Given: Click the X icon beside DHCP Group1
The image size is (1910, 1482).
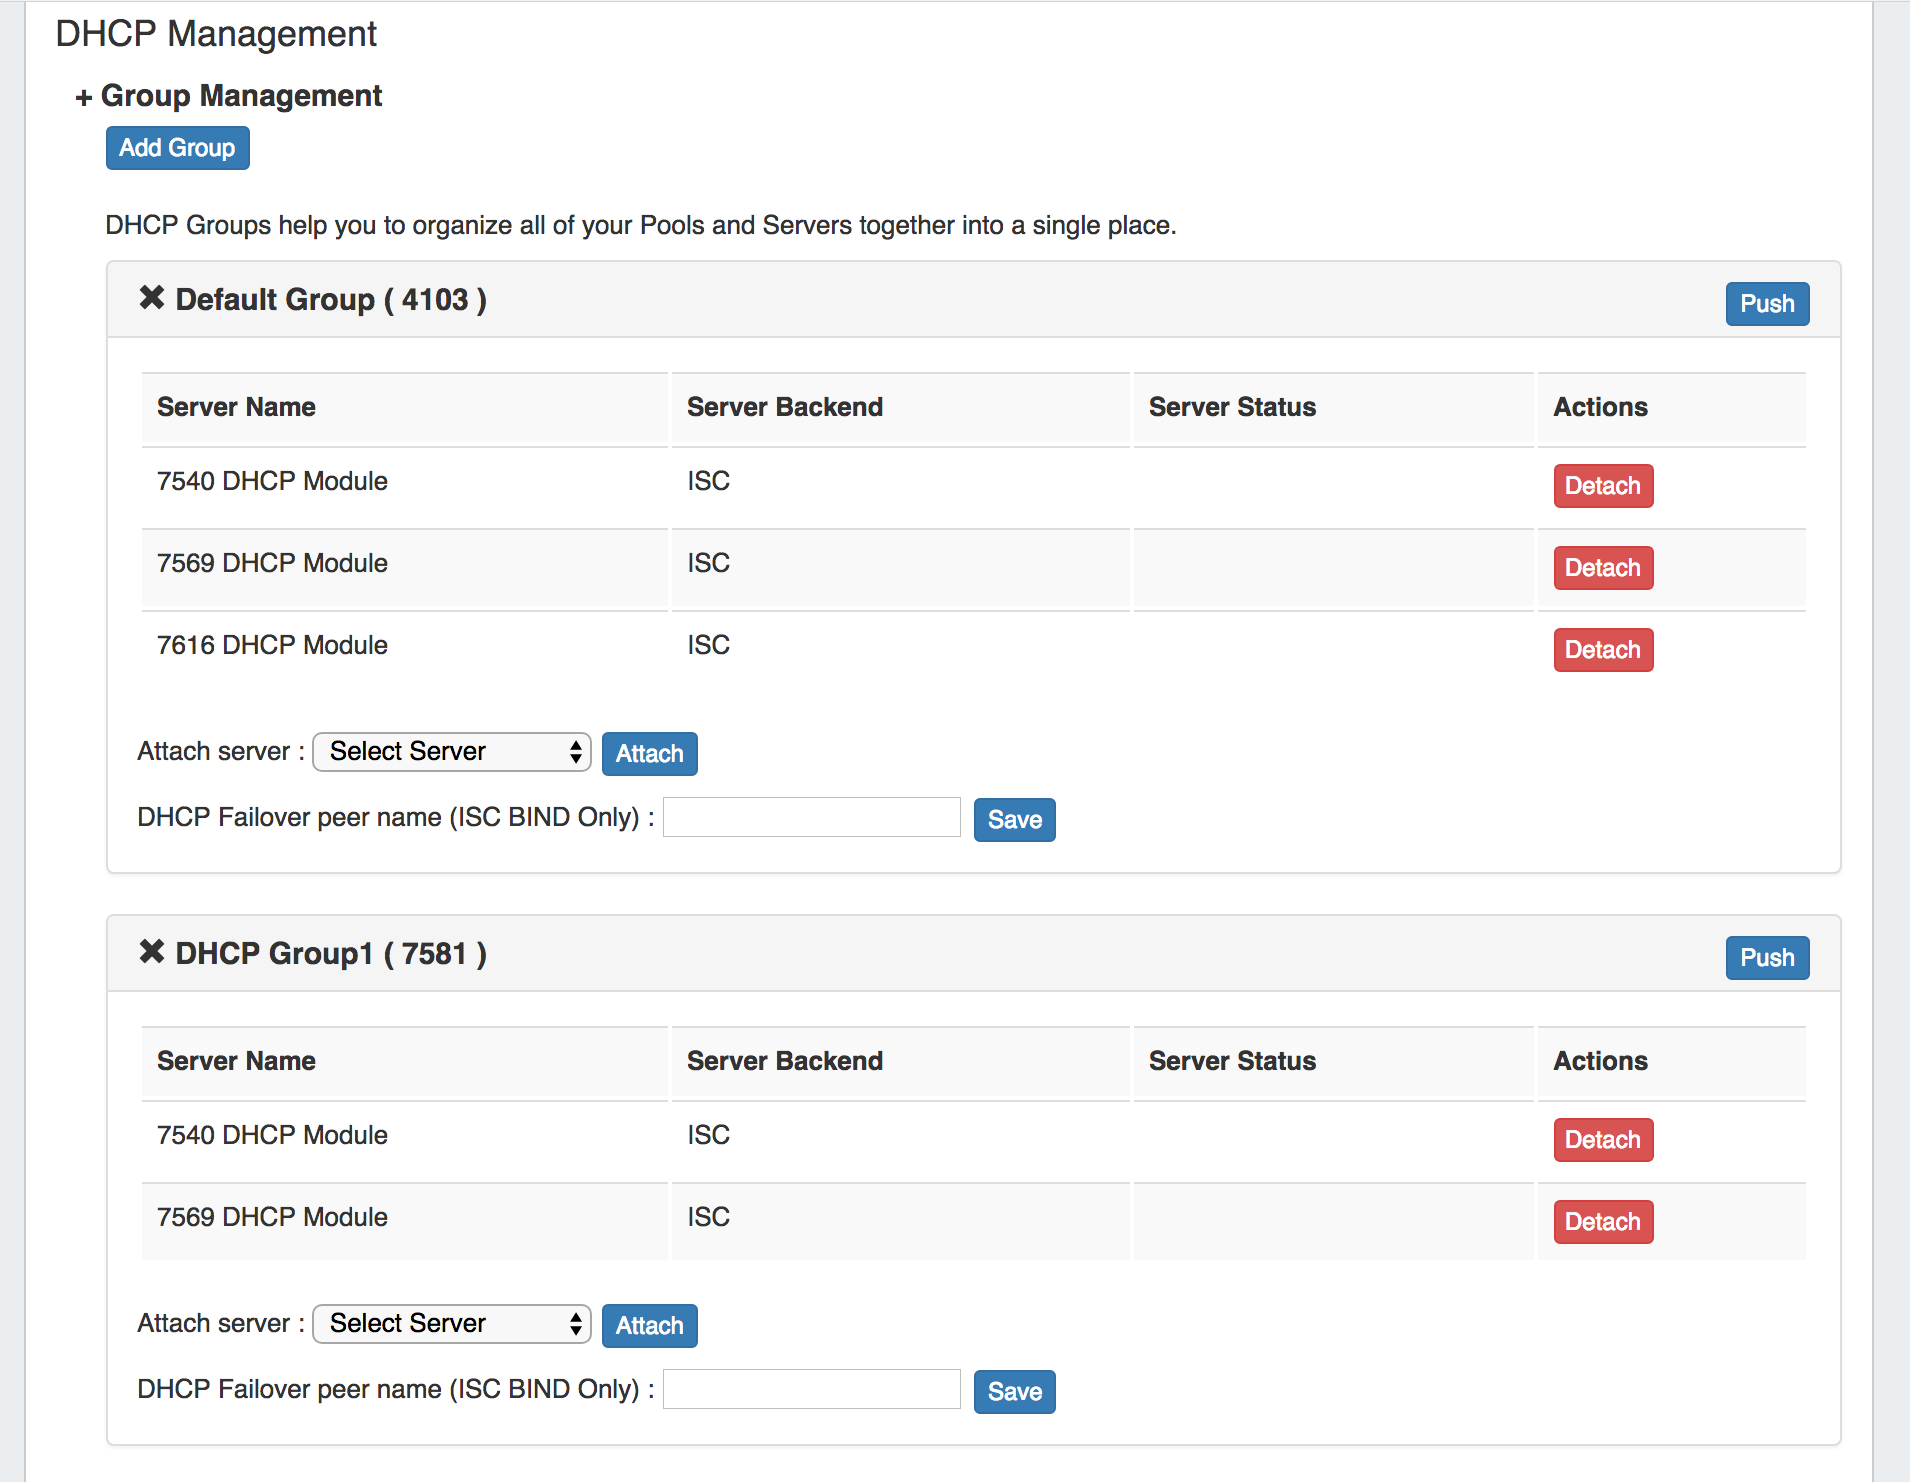Looking at the screenshot, I should [x=151, y=952].
